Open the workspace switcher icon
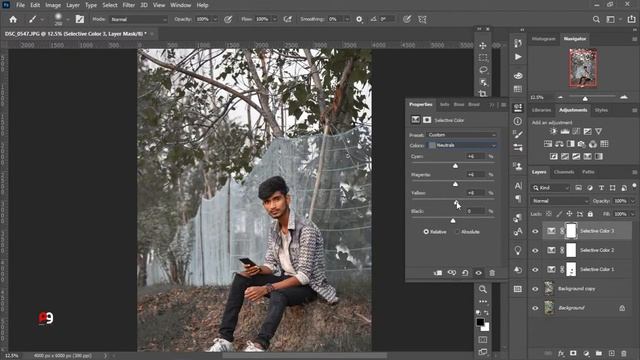 (x=611, y=19)
